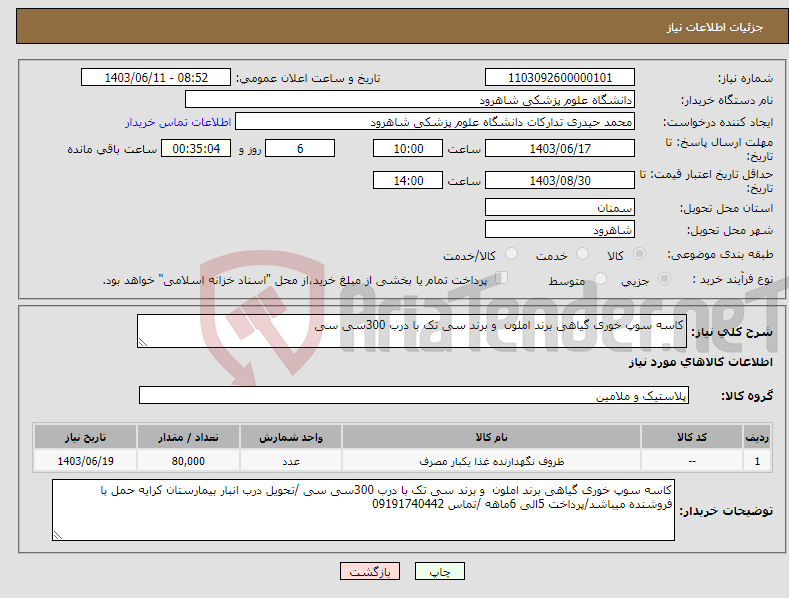Click the requester field محمد حیدری تدارکات
Image resolution: width=789 pixels, height=598 pixels.
[435, 122]
